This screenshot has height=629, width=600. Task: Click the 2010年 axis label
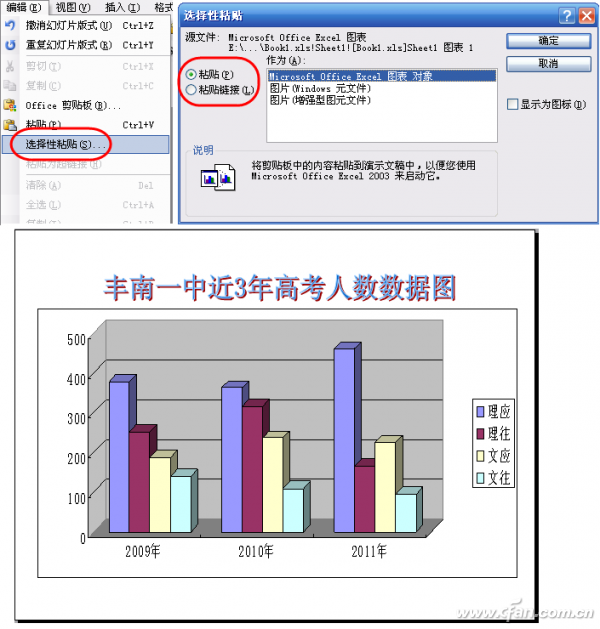[255, 552]
